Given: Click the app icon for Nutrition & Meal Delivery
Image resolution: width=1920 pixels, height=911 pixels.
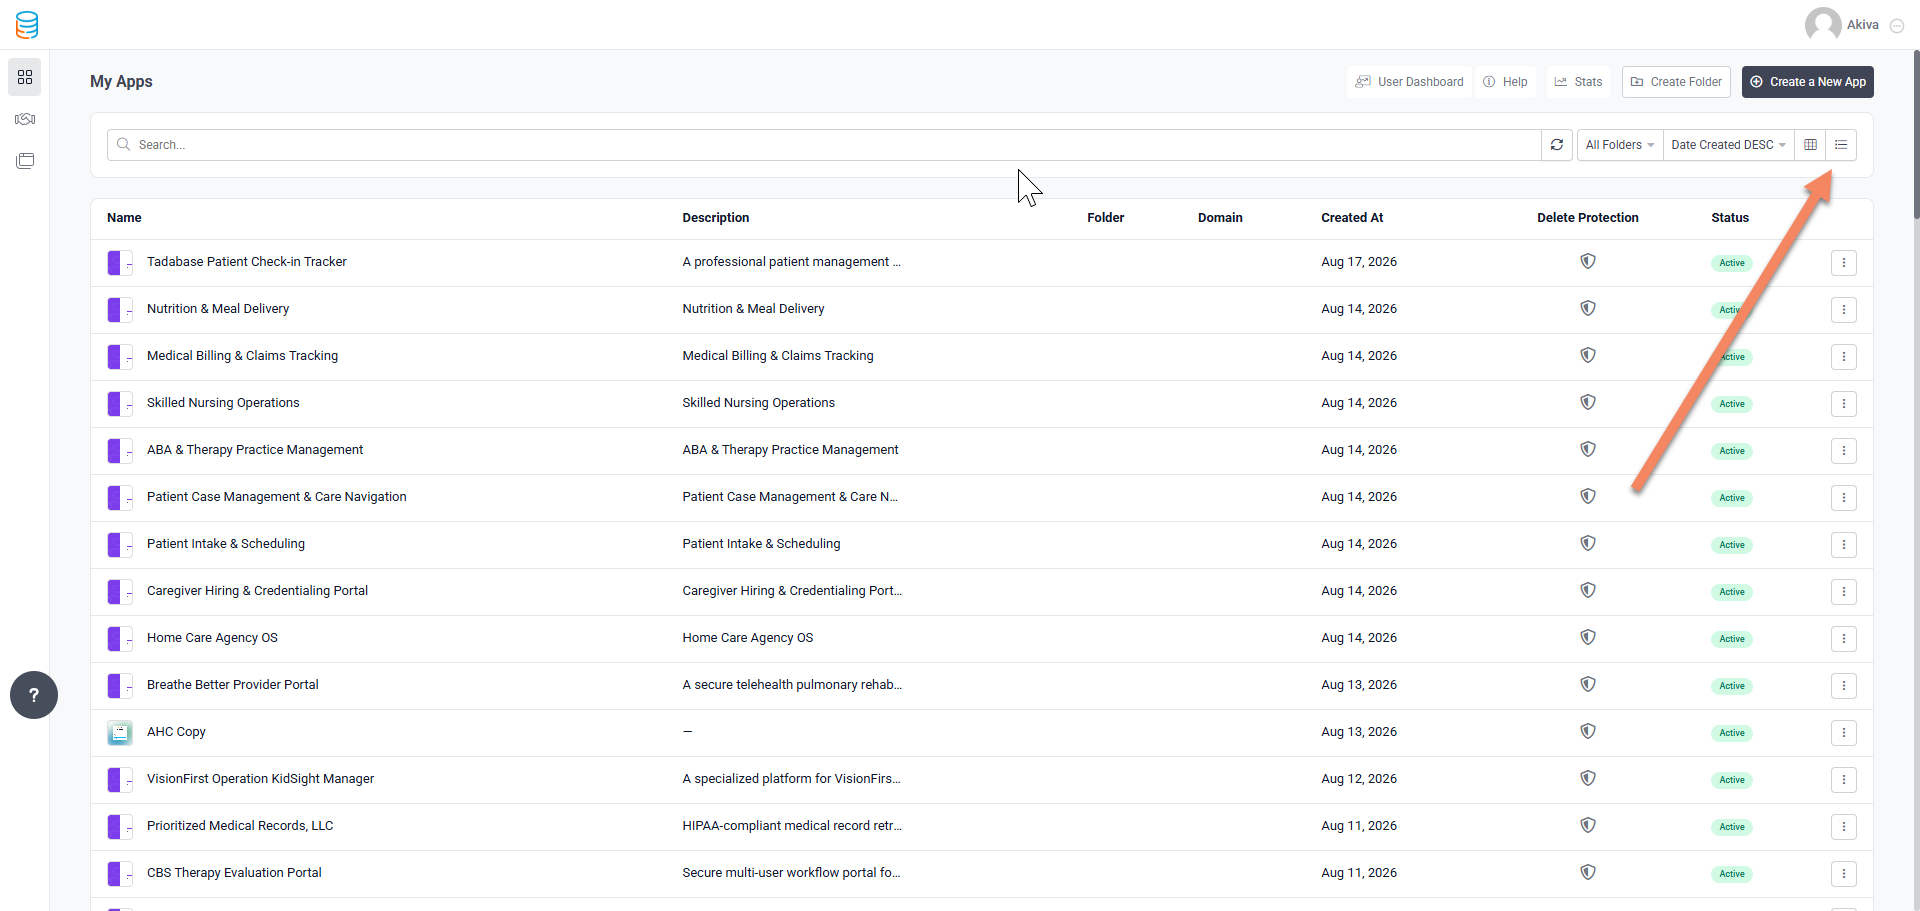Looking at the screenshot, I should pos(120,310).
